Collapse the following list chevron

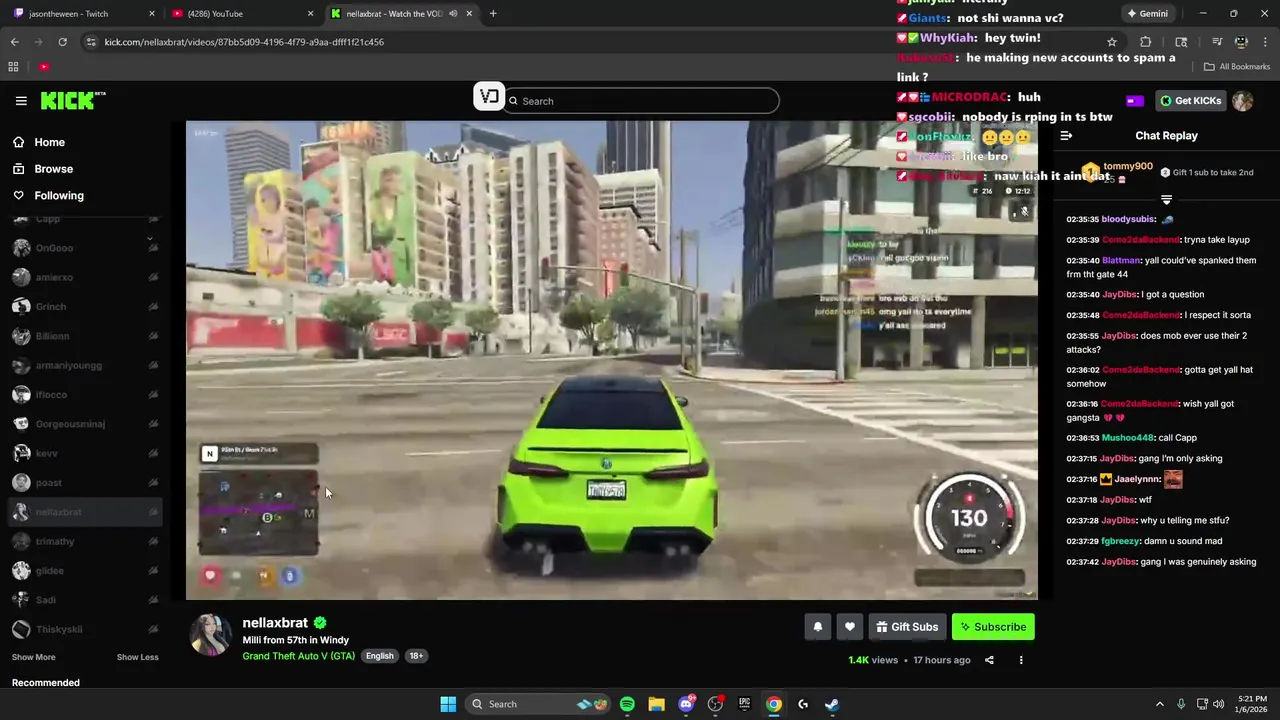tap(150, 239)
